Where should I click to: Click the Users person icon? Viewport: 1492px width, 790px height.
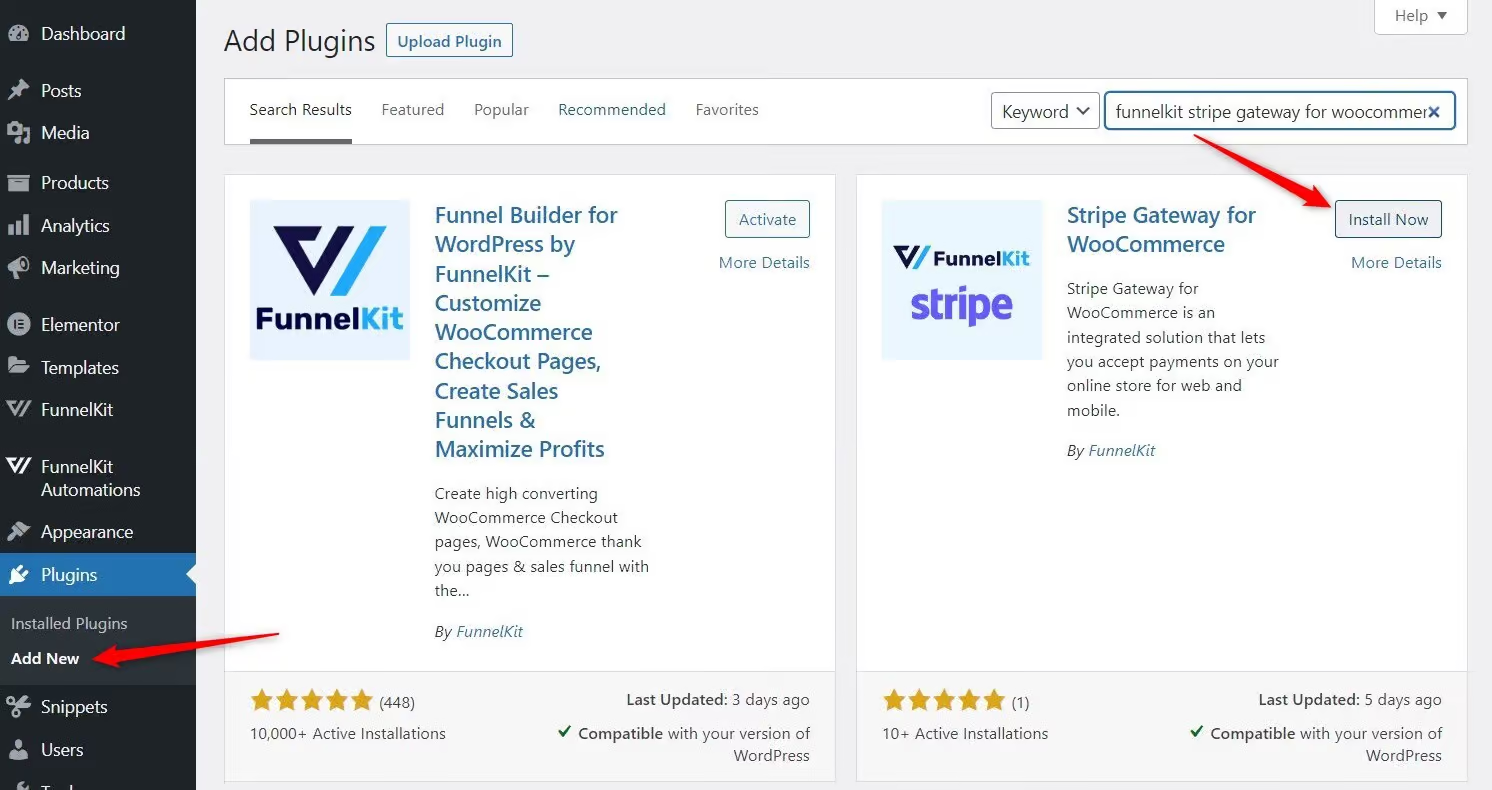18,750
